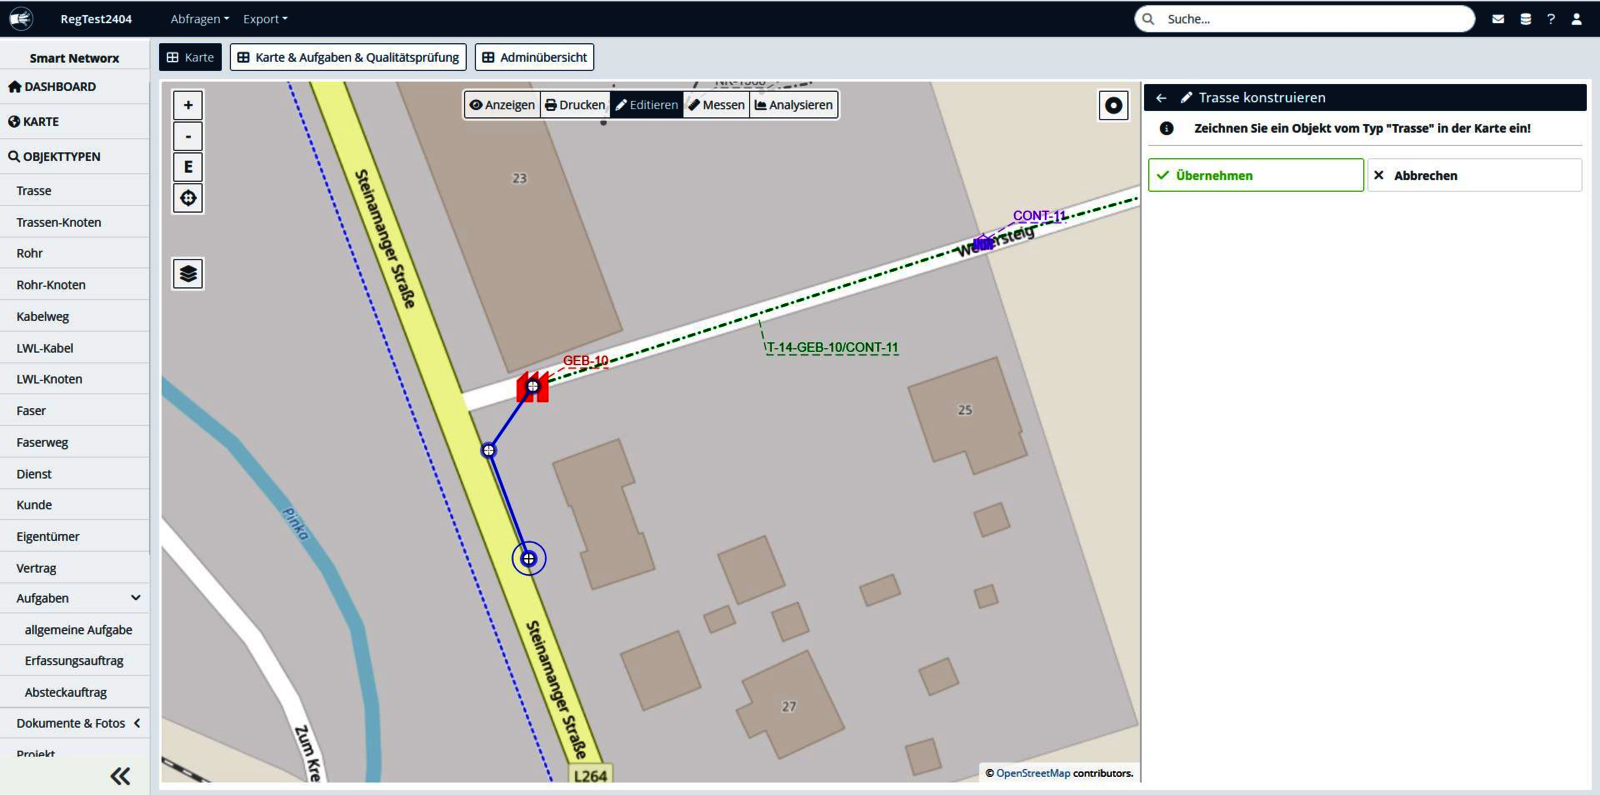Click the blue CONT-11 node symbol
Image resolution: width=1600 pixels, height=795 pixels.
click(x=983, y=242)
